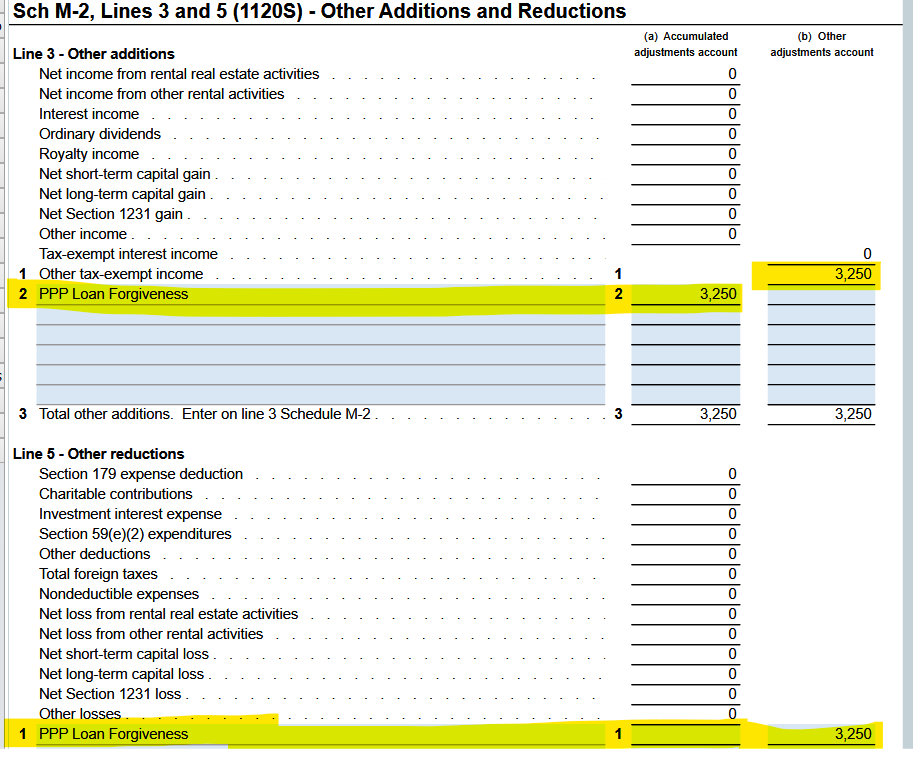Viewport: 913px width, 759px height.
Task: Click the "Line 5 - Other reductions" heading
Action: coord(98,454)
